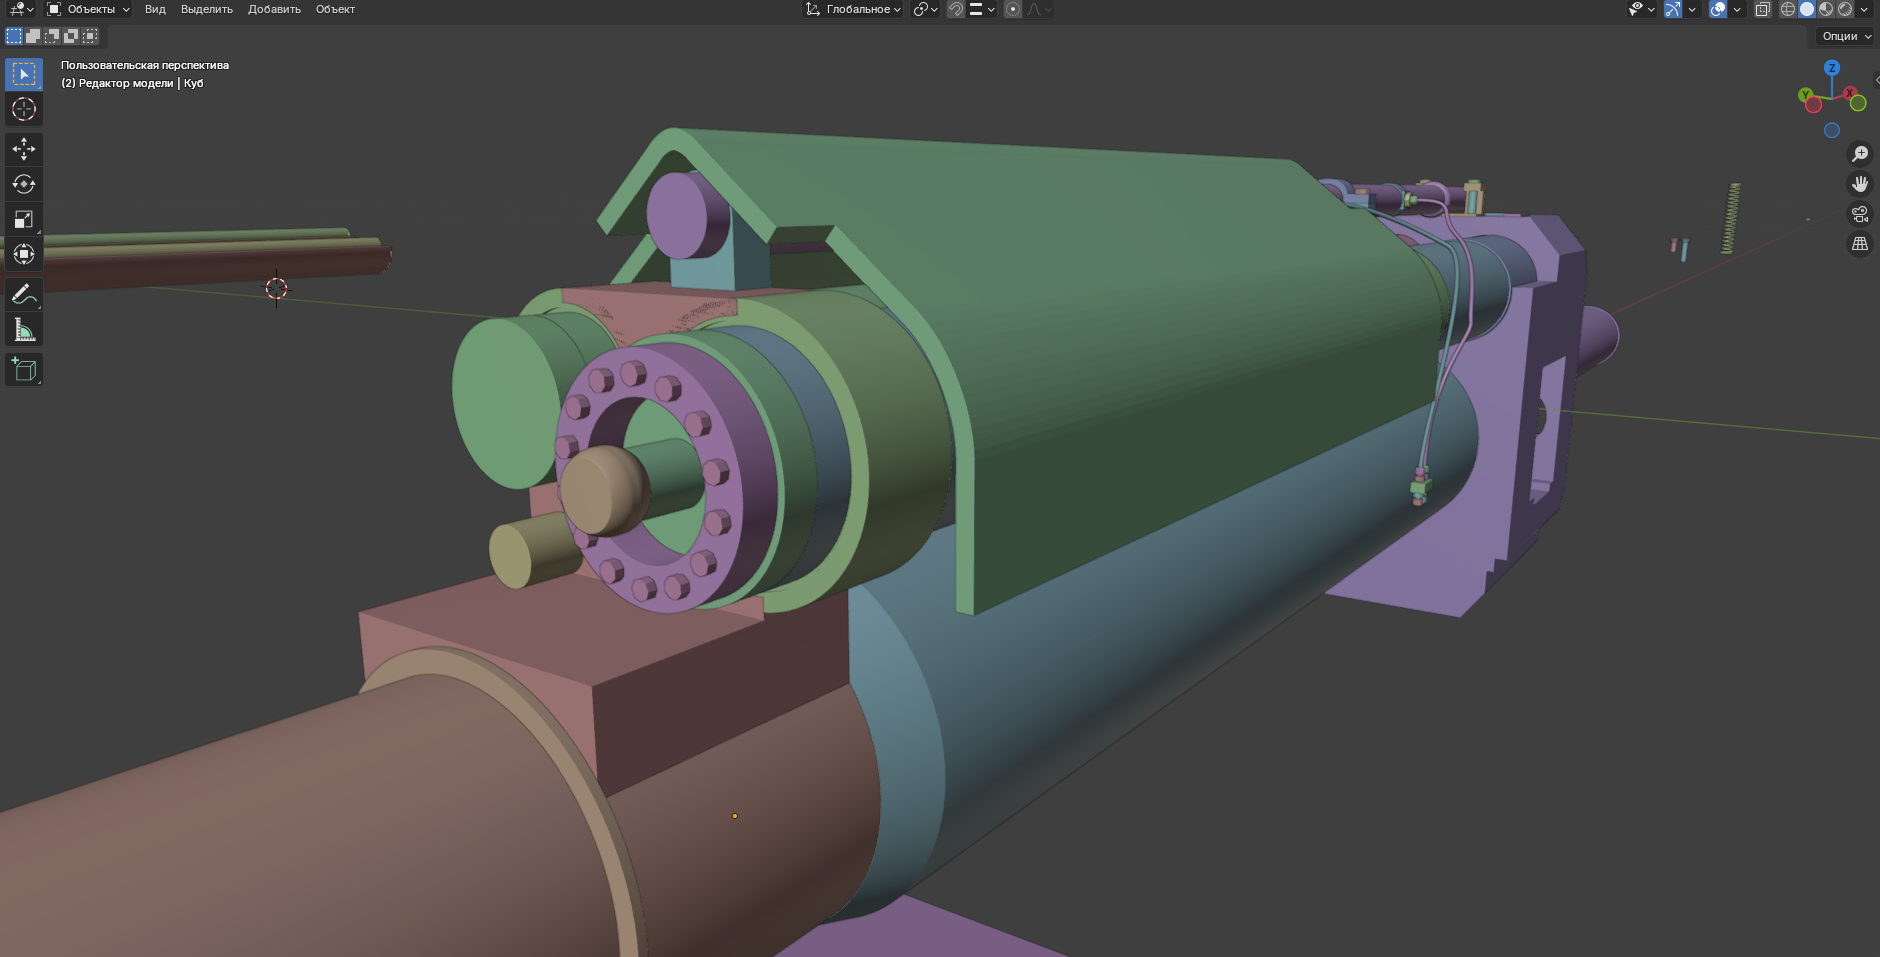1880x957 pixels.
Task: Switch to rendered shading
Action: (x=1845, y=9)
